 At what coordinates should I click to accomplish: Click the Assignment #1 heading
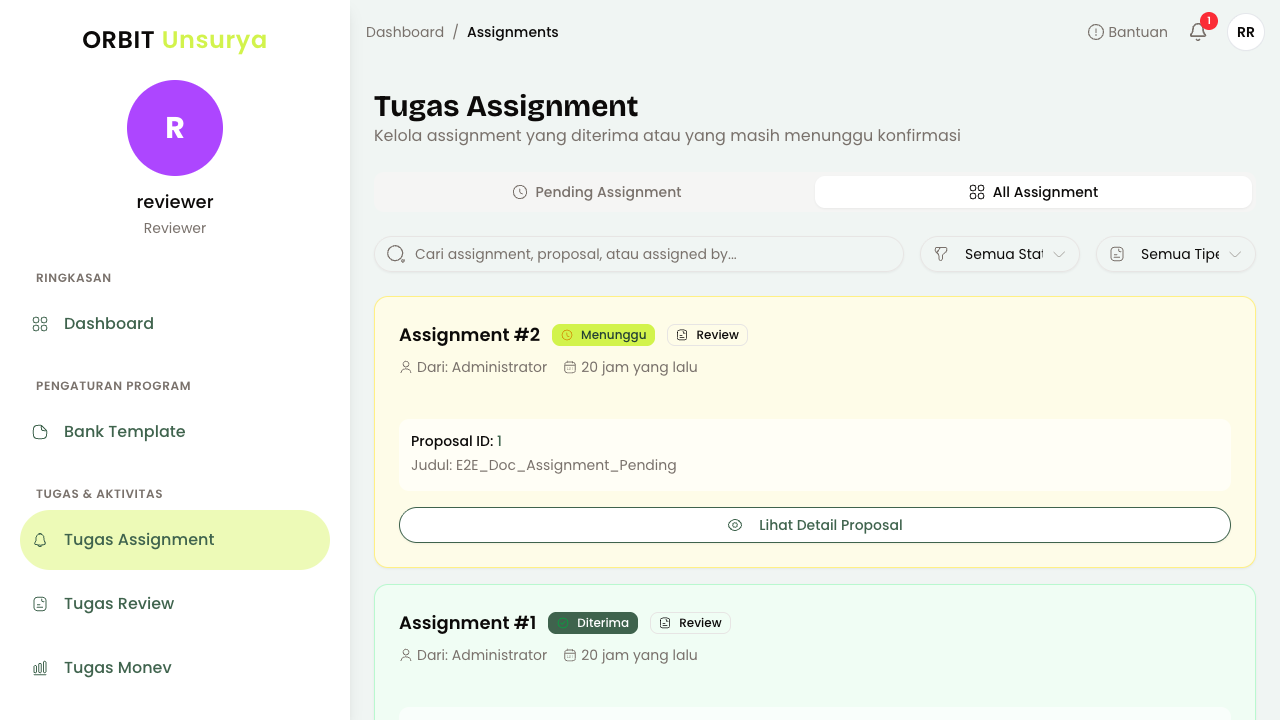click(467, 623)
